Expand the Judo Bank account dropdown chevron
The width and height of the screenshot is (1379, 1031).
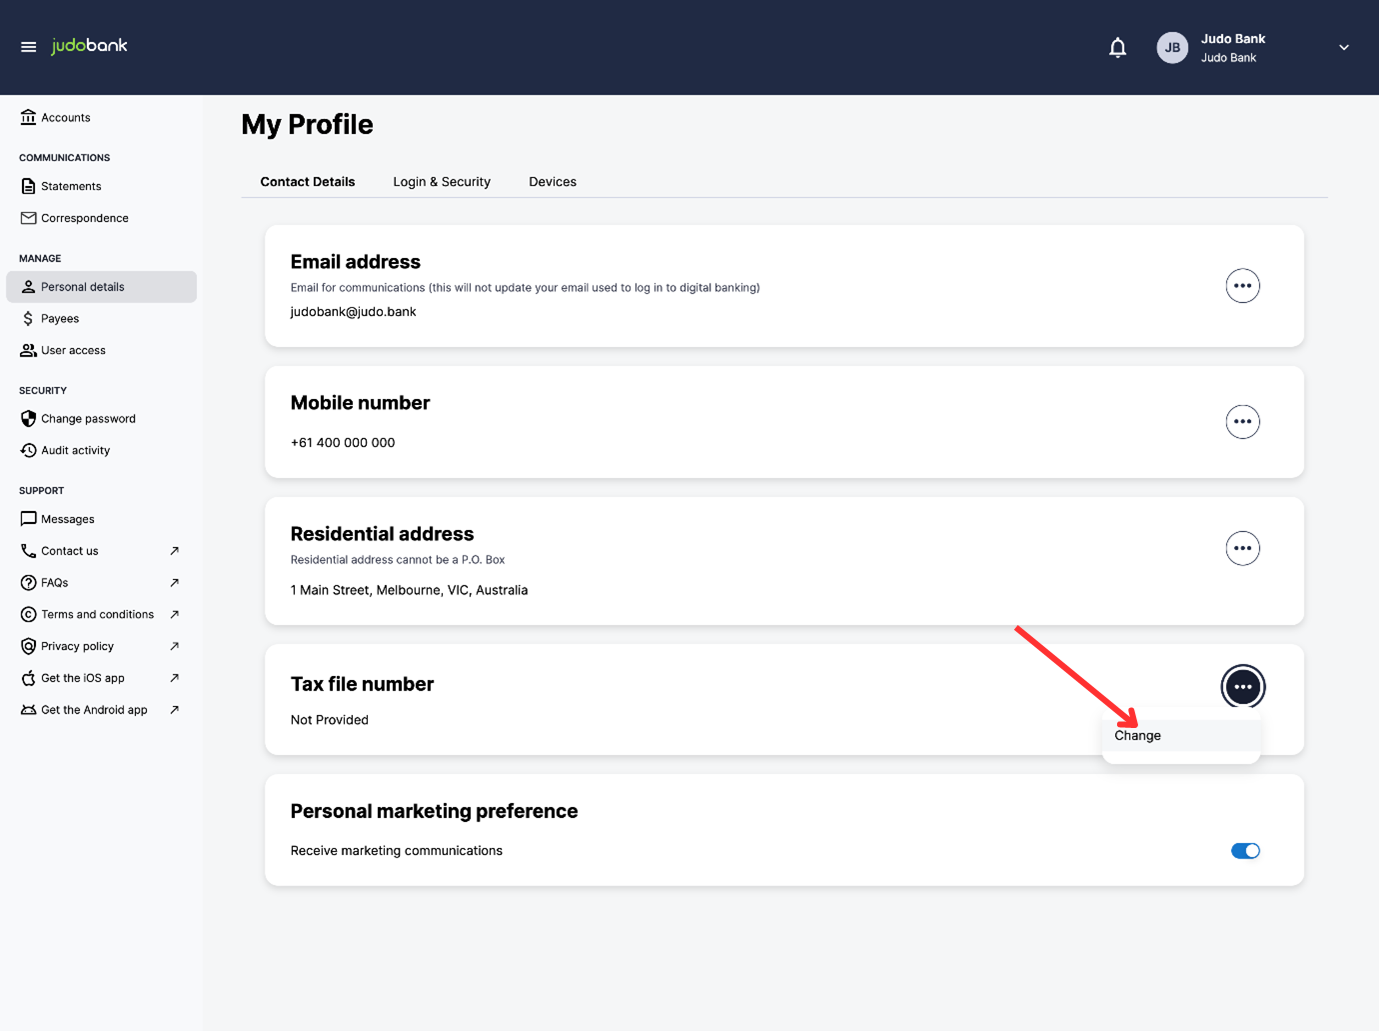[x=1344, y=47]
